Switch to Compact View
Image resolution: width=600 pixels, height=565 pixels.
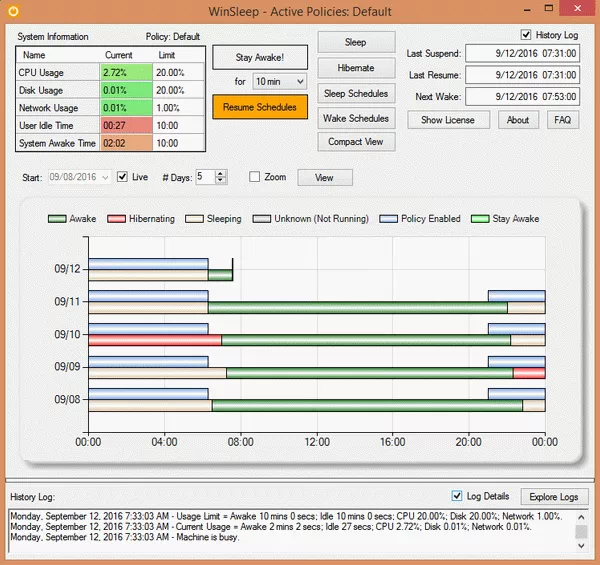[355, 142]
